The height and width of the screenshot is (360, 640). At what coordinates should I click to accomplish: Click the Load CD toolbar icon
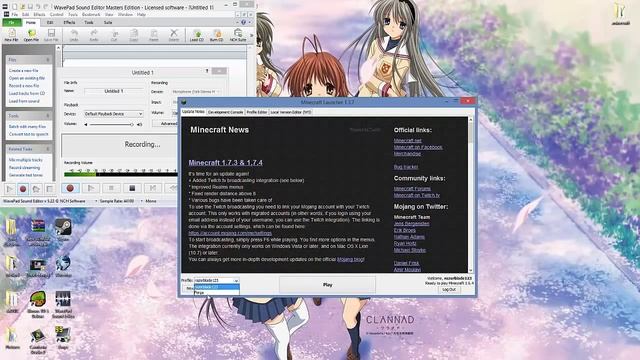tap(197, 35)
